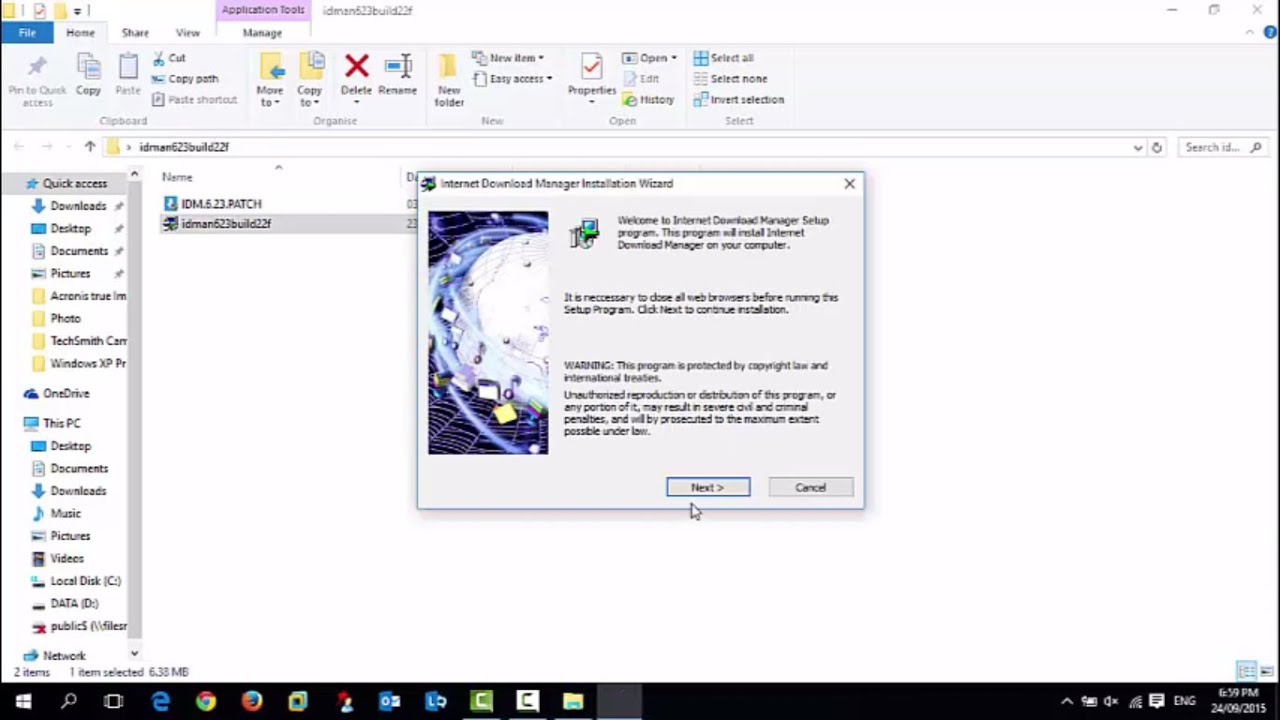Image resolution: width=1280 pixels, height=720 pixels.
Task: Open the Manage tab under Application Tools
Action: pos(262,33)
